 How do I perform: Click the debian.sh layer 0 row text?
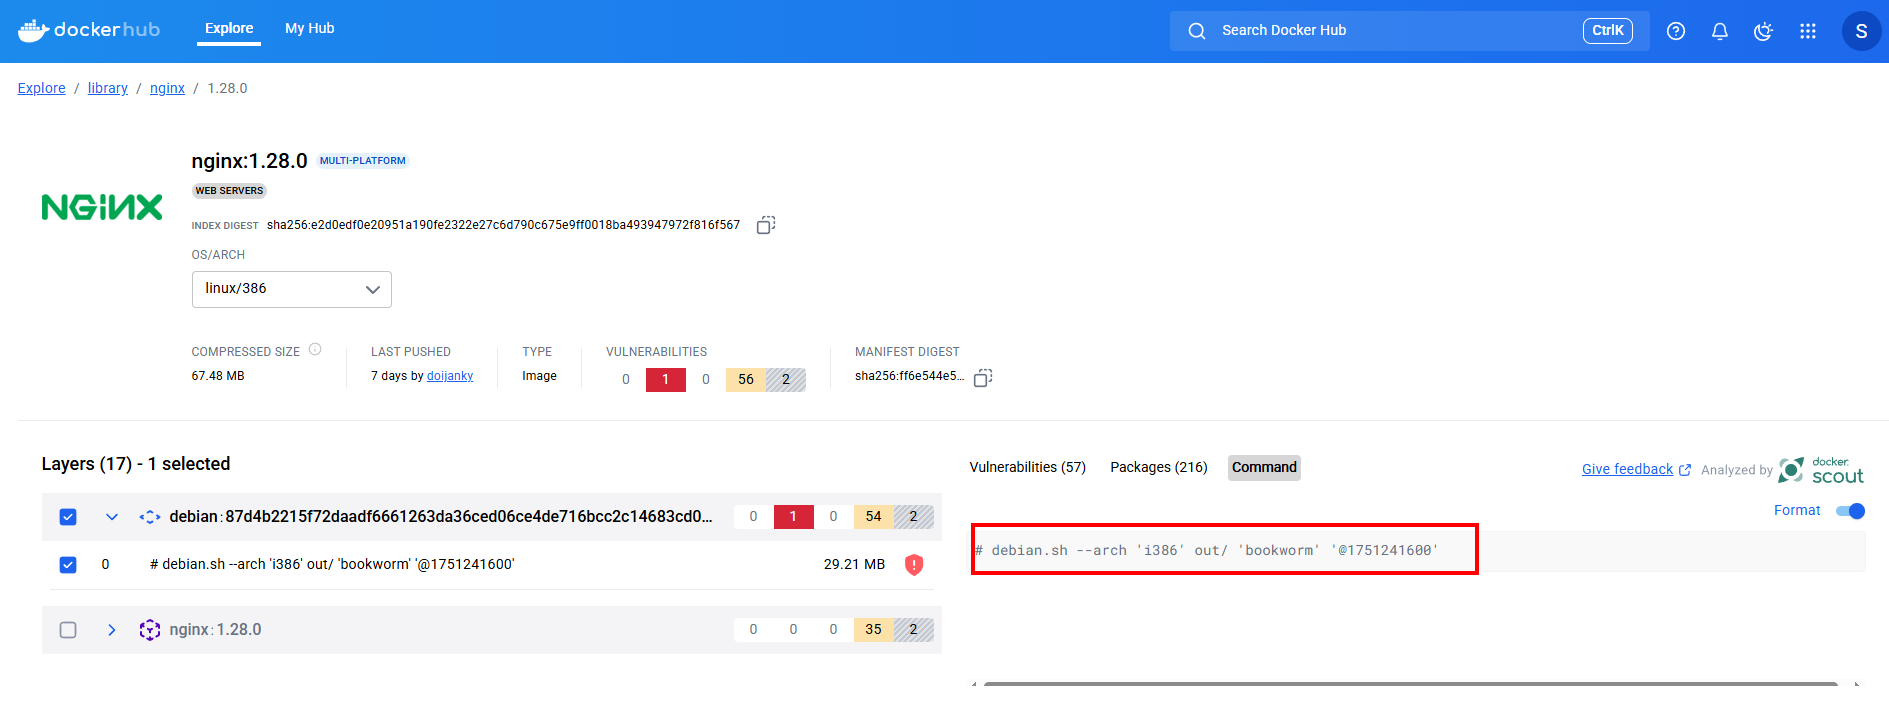[x=332, y=565]
